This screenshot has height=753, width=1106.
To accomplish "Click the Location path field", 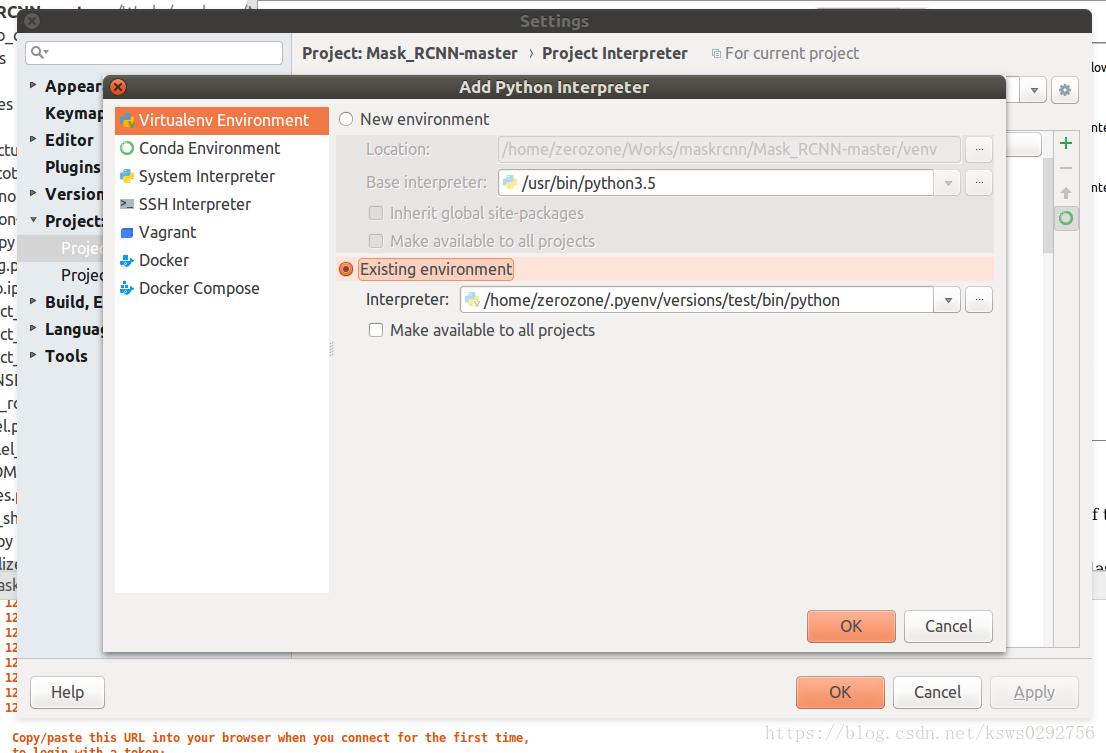I will pyautogui.click(x=729, y=149).
